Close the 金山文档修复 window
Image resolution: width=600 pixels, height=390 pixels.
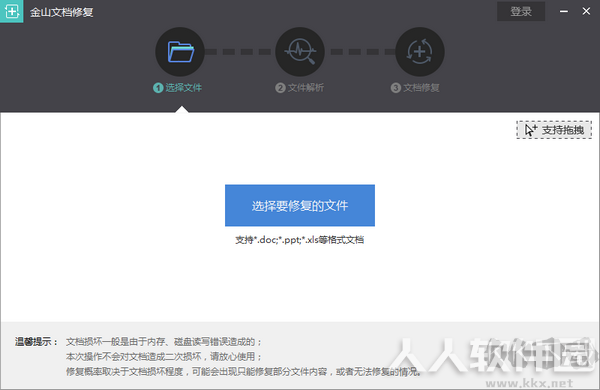(586, 11)
